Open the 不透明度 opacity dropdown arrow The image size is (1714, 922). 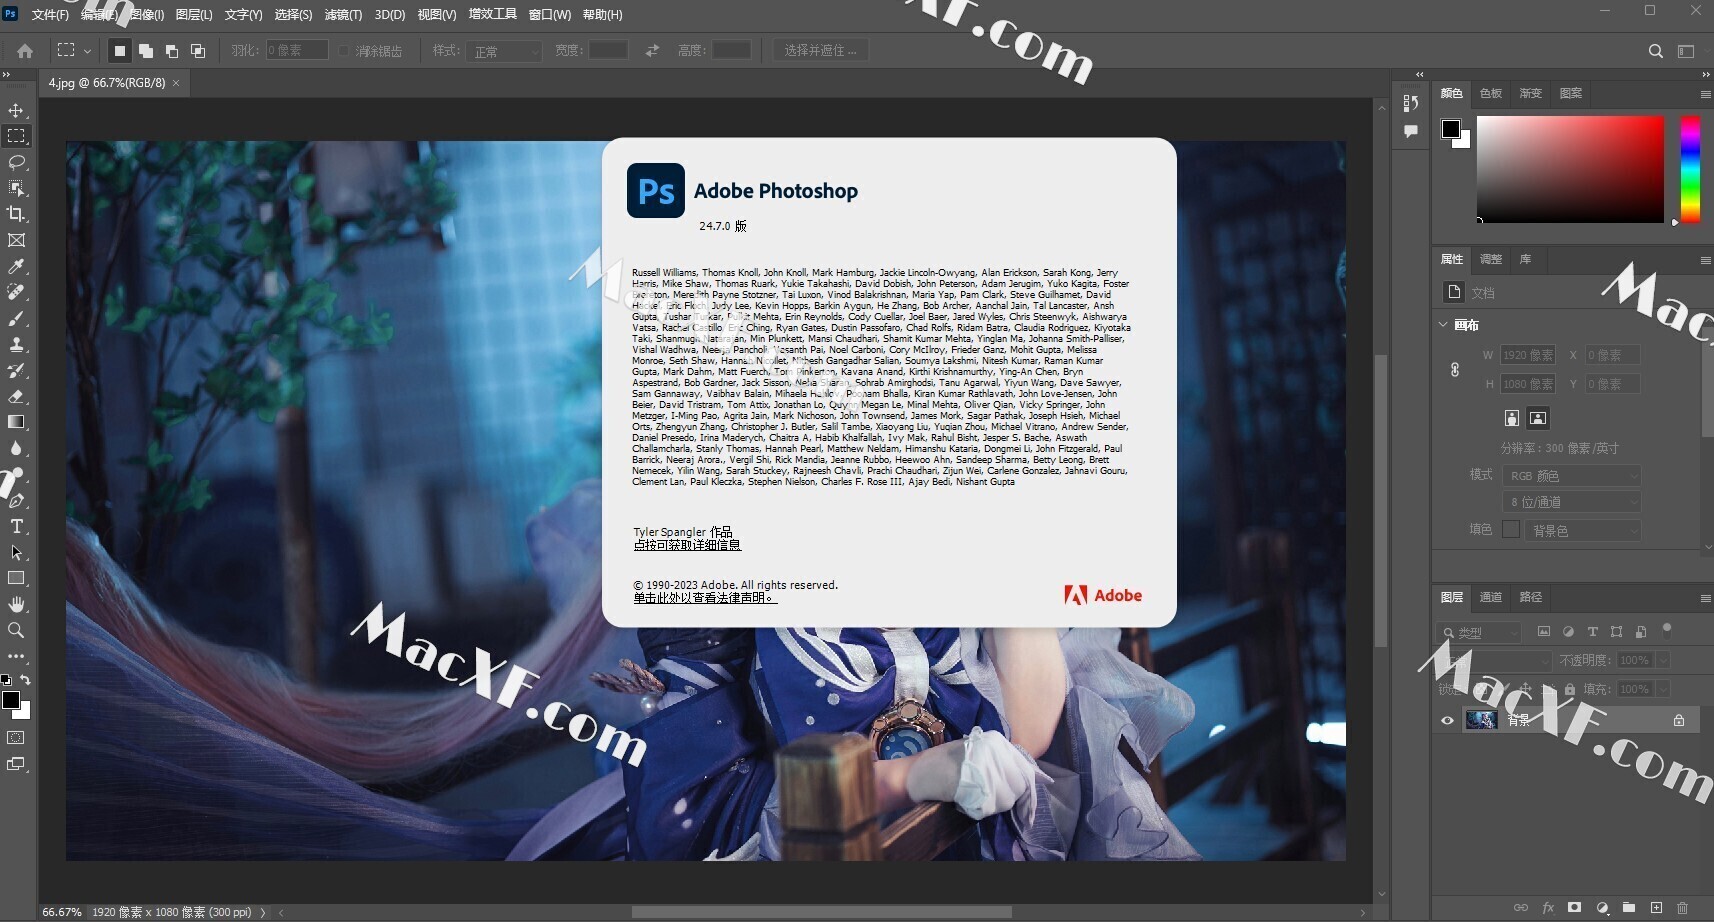click(x=1663, y=661)
